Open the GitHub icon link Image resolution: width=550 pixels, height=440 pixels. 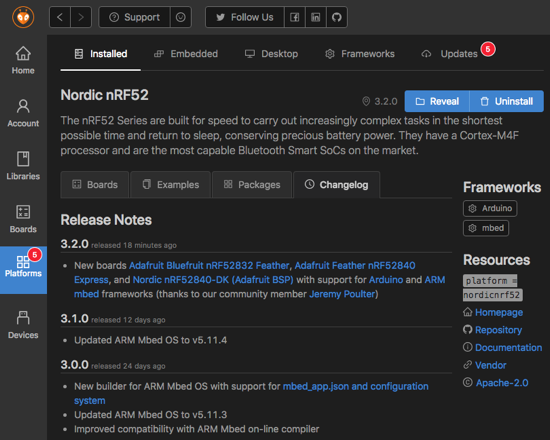[x=337, y=17]
